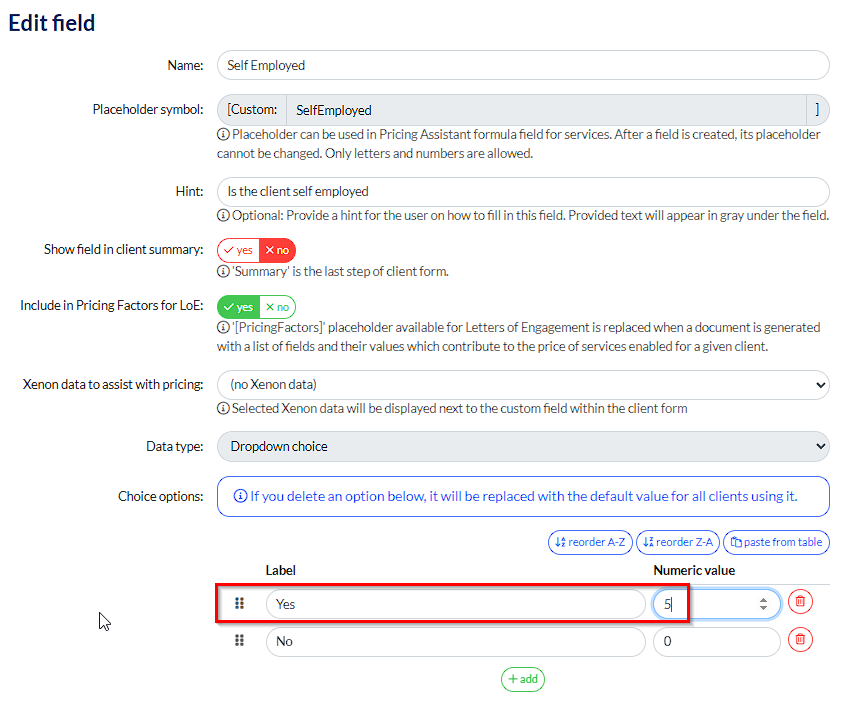Click info icon below Placeholder symbol field
841x708 pixels.
(223, 135)
